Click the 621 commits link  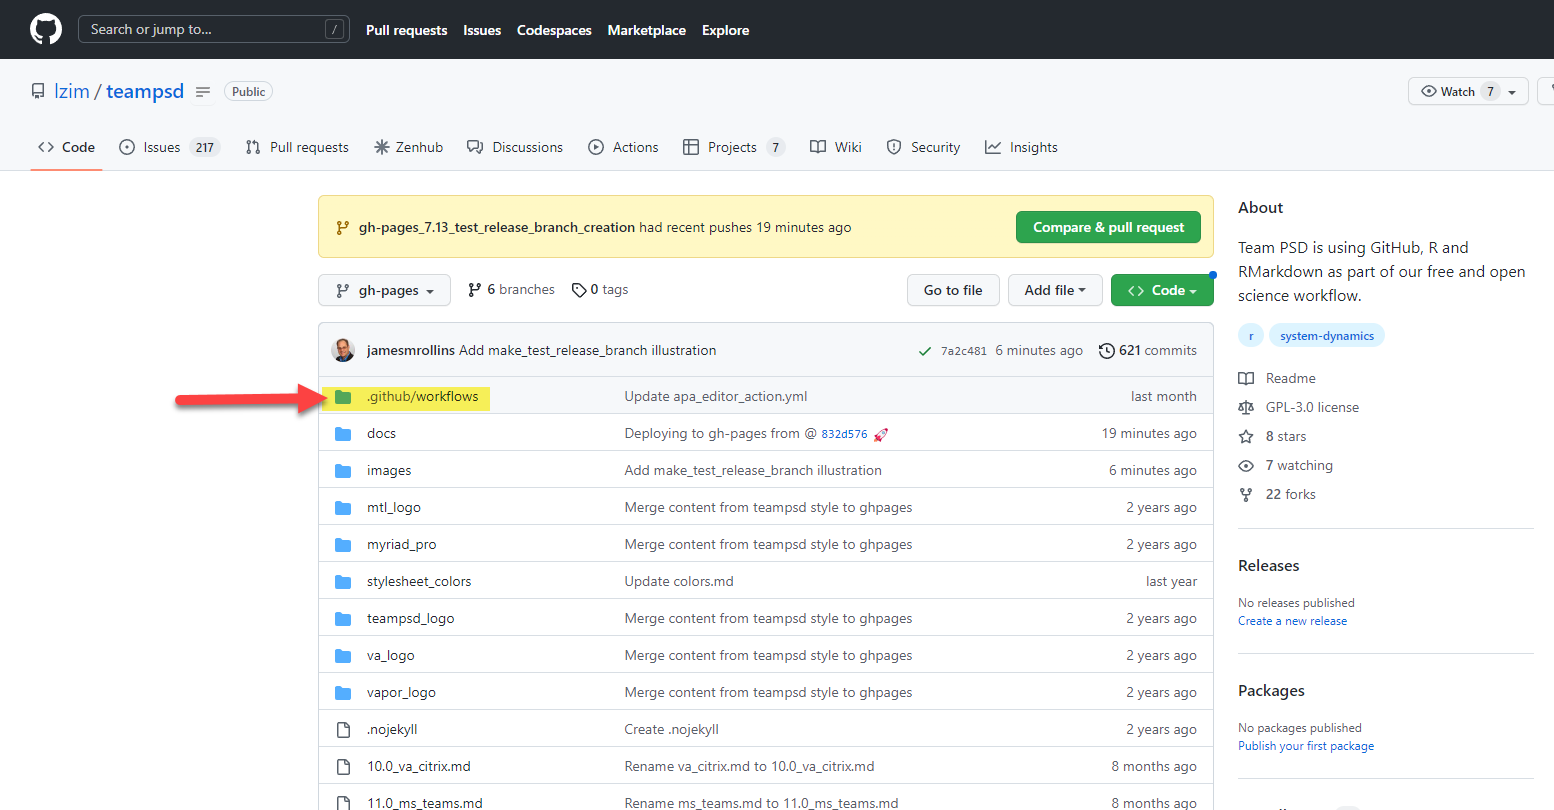coord(1148,351)
